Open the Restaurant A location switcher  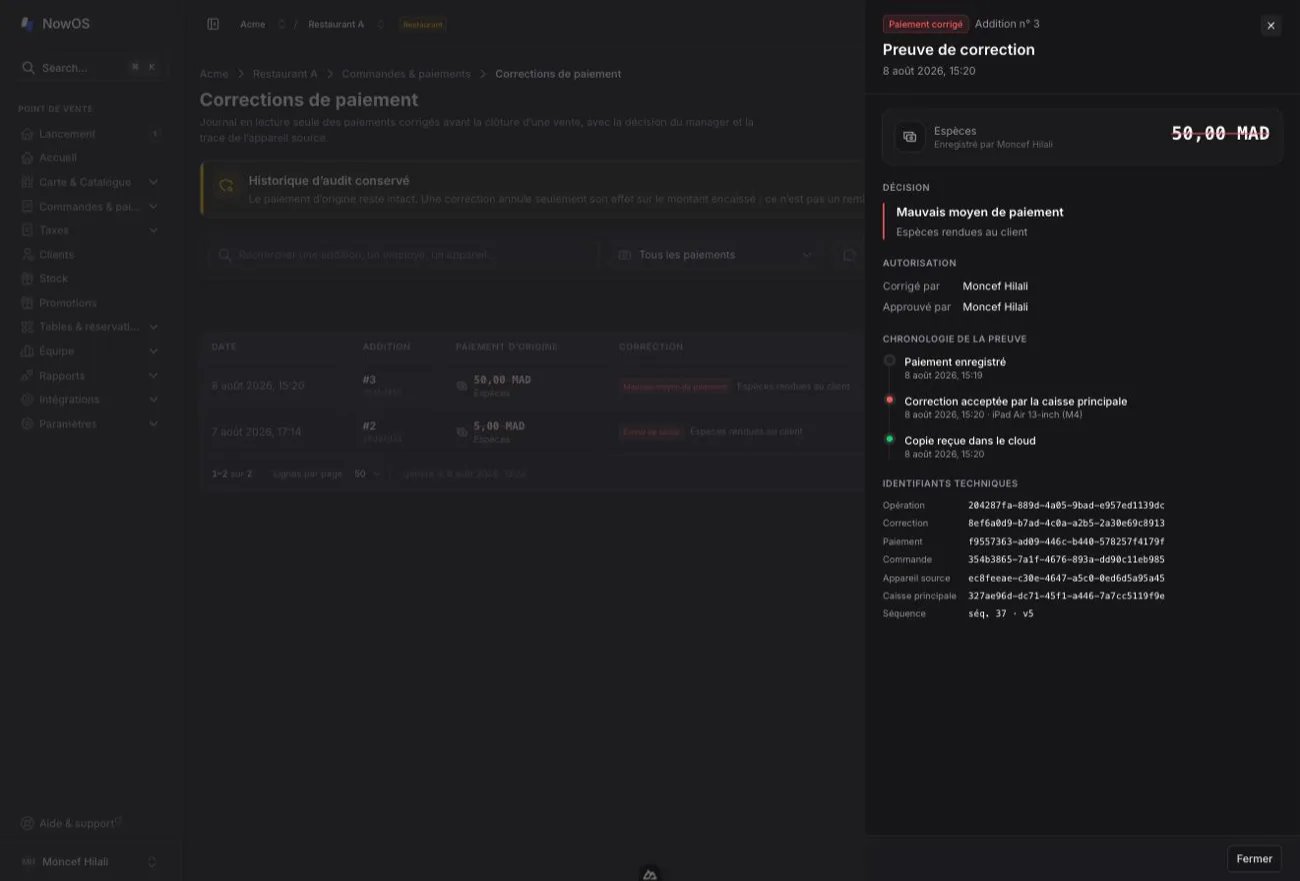pos(345,24)
